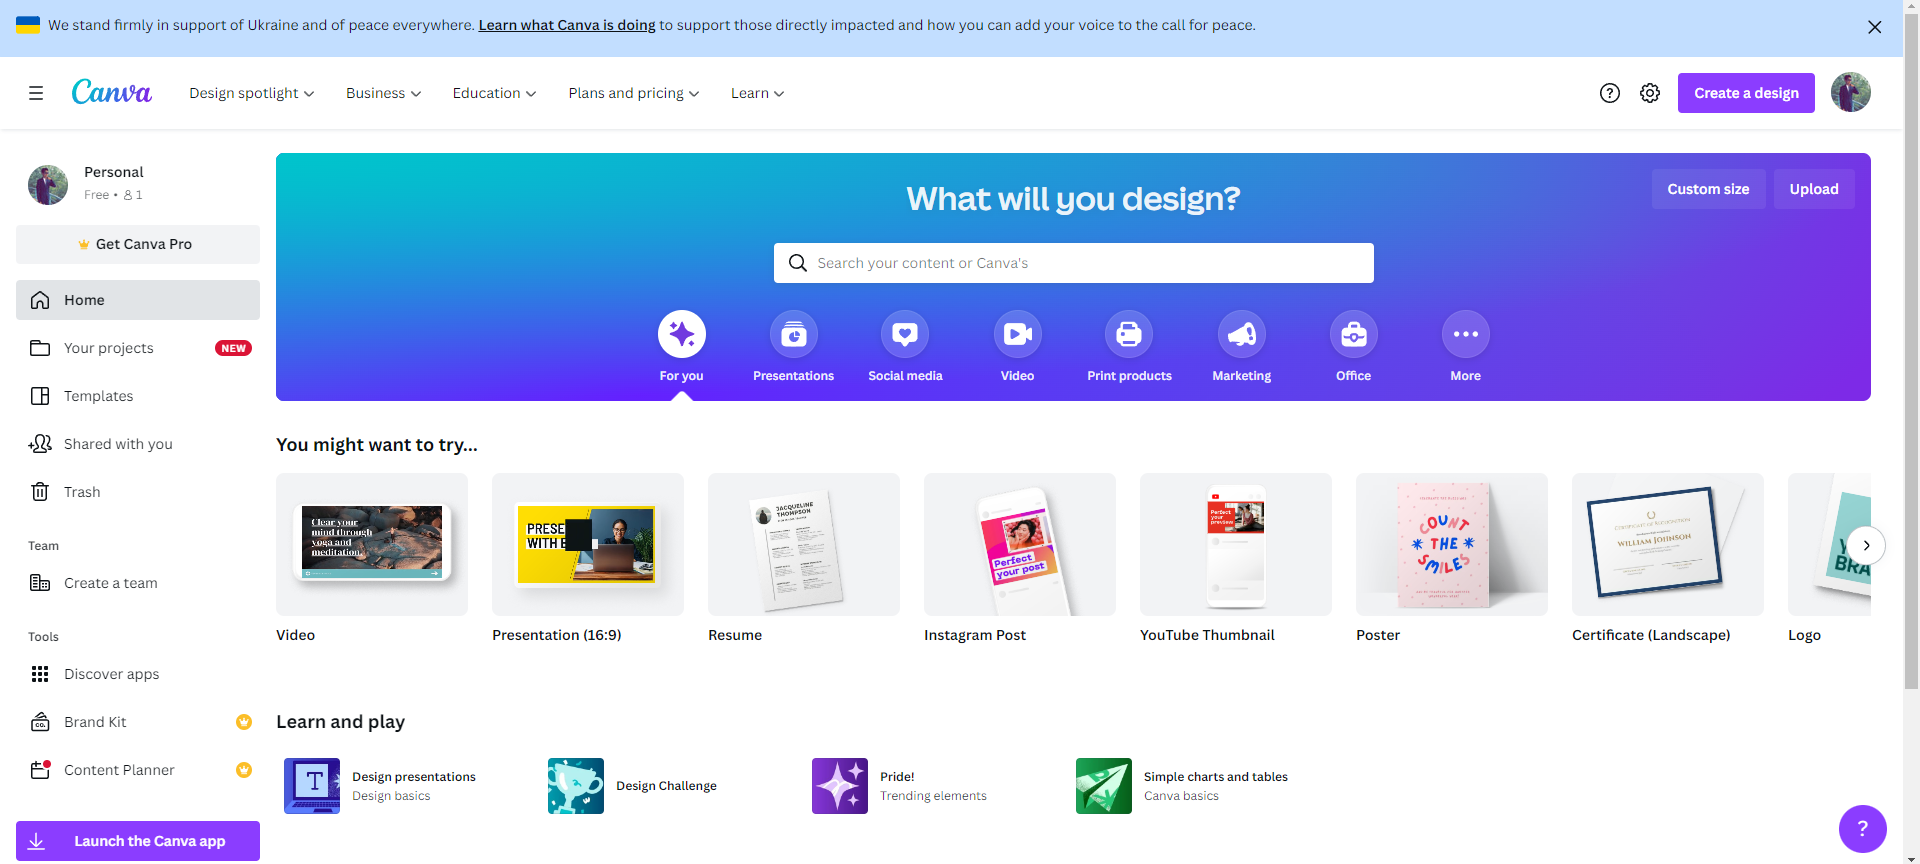Open the Certificate (Landscape) thumbnail
1920x864 pixels.
pyautogui.click(x=1668, y=544)
